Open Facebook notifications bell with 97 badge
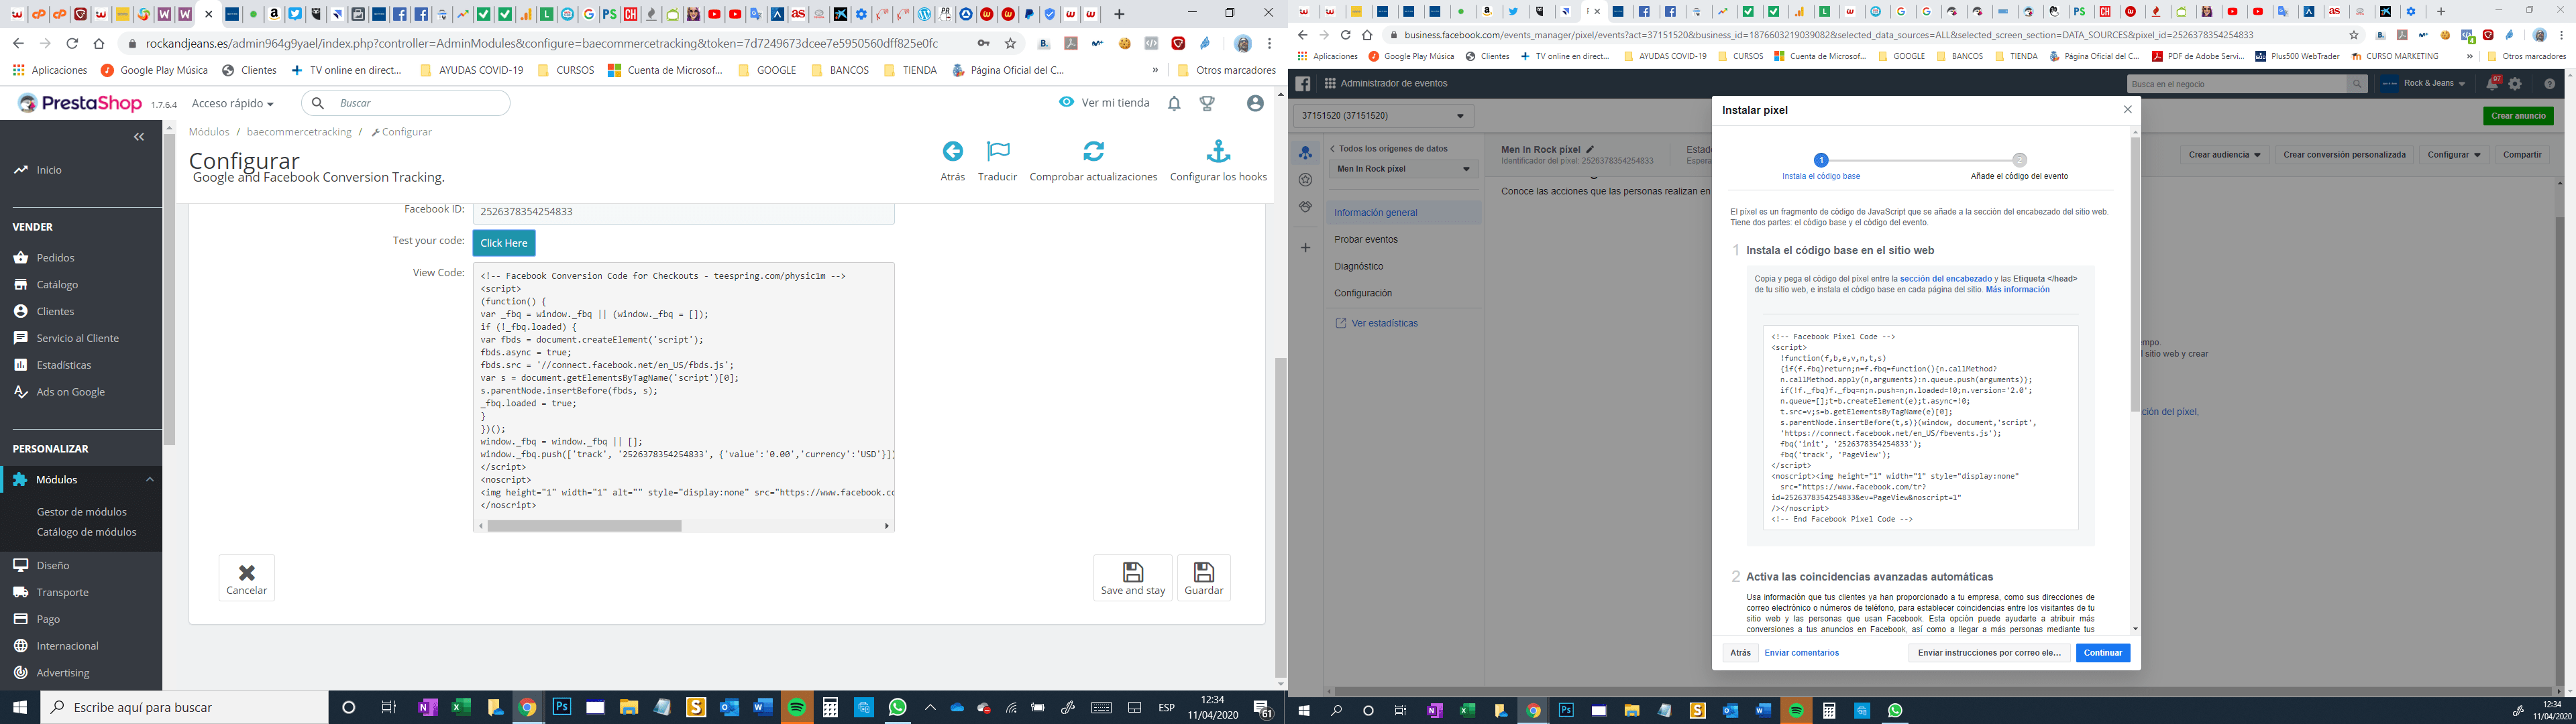Viewport: 2576px width, 724px height. [2491, 84]
